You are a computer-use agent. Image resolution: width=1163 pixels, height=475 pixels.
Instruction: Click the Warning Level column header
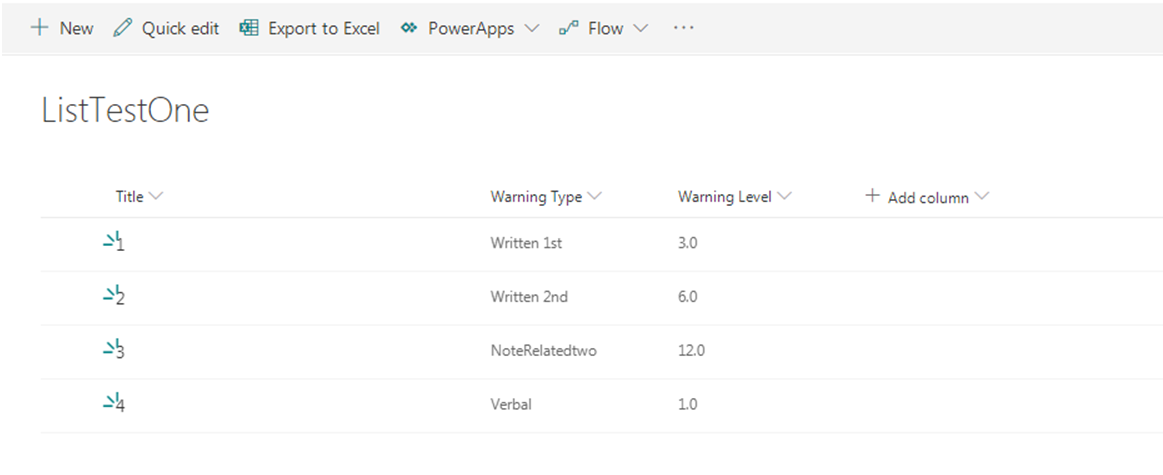tap(725, 197)
